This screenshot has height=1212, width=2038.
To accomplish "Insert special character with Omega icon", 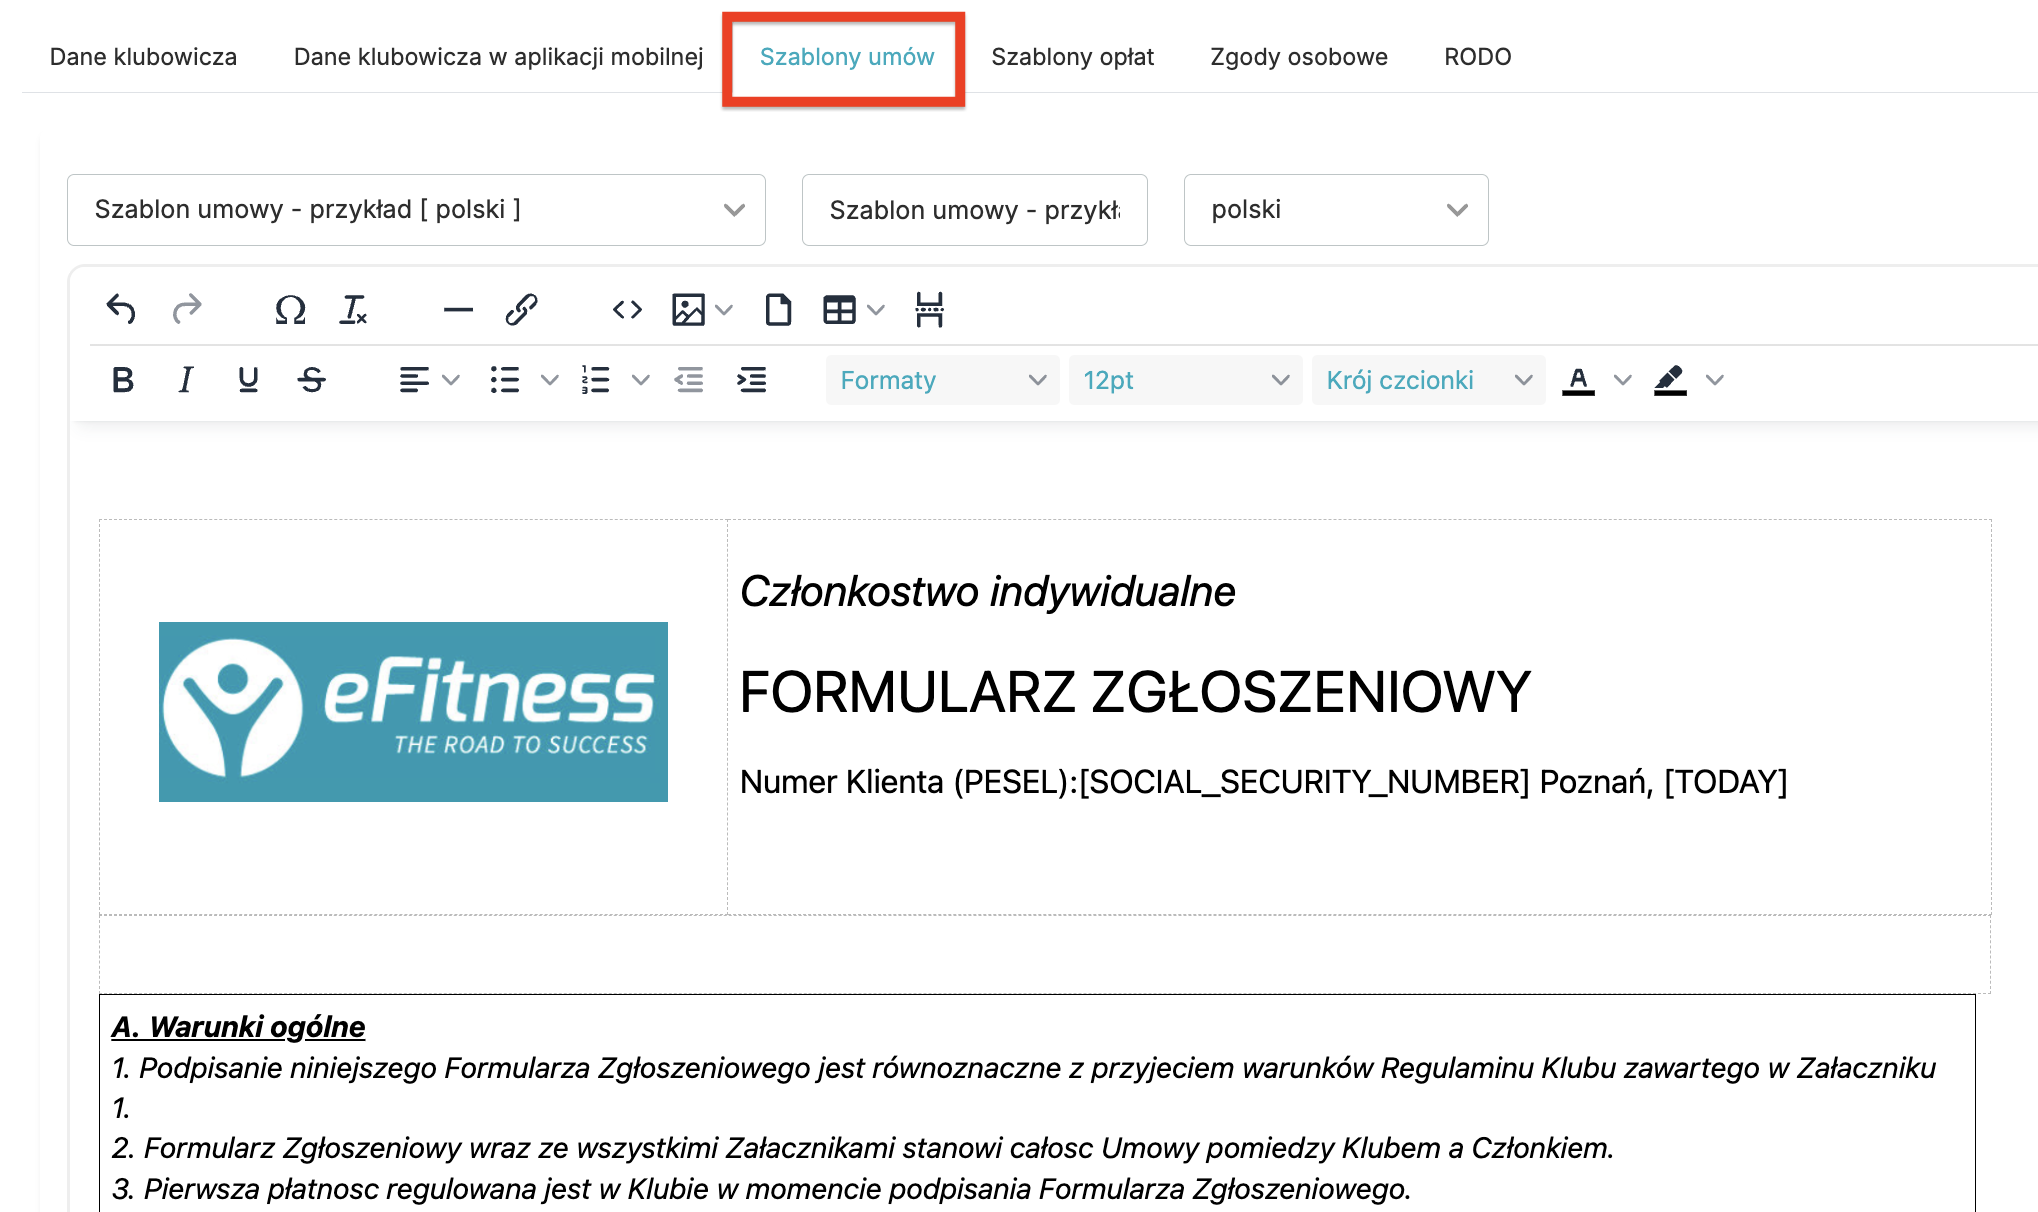I will [x=290, y=309].
